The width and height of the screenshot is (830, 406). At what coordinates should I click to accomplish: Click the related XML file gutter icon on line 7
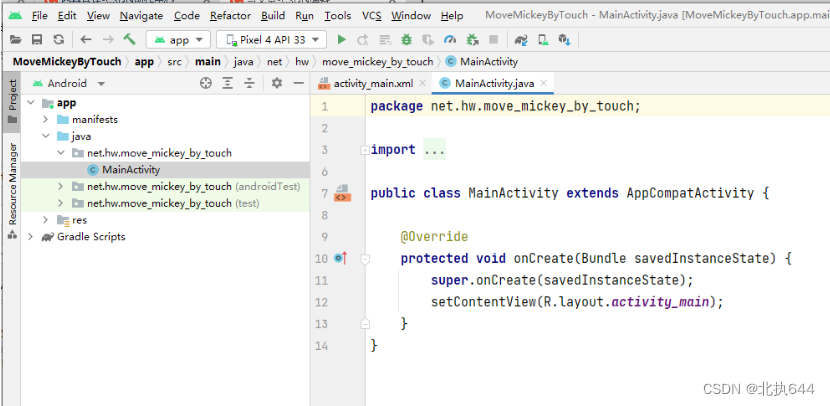[x=342, y=193]
